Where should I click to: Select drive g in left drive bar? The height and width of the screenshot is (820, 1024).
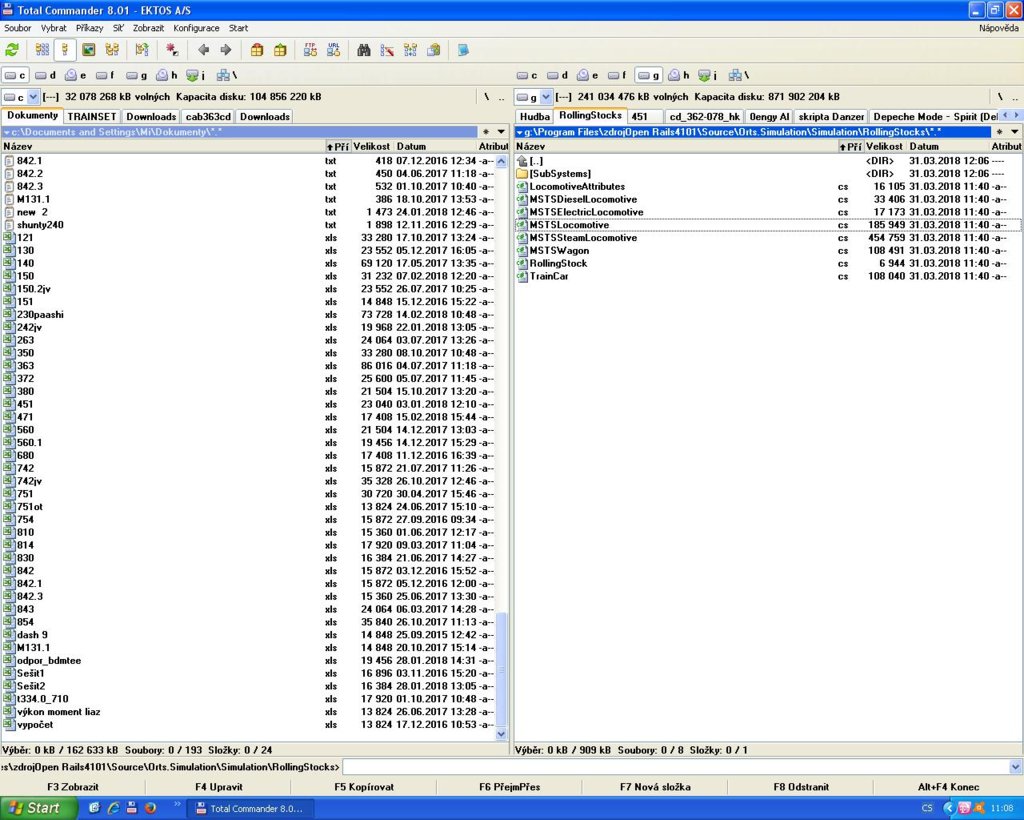coord(136,76)
